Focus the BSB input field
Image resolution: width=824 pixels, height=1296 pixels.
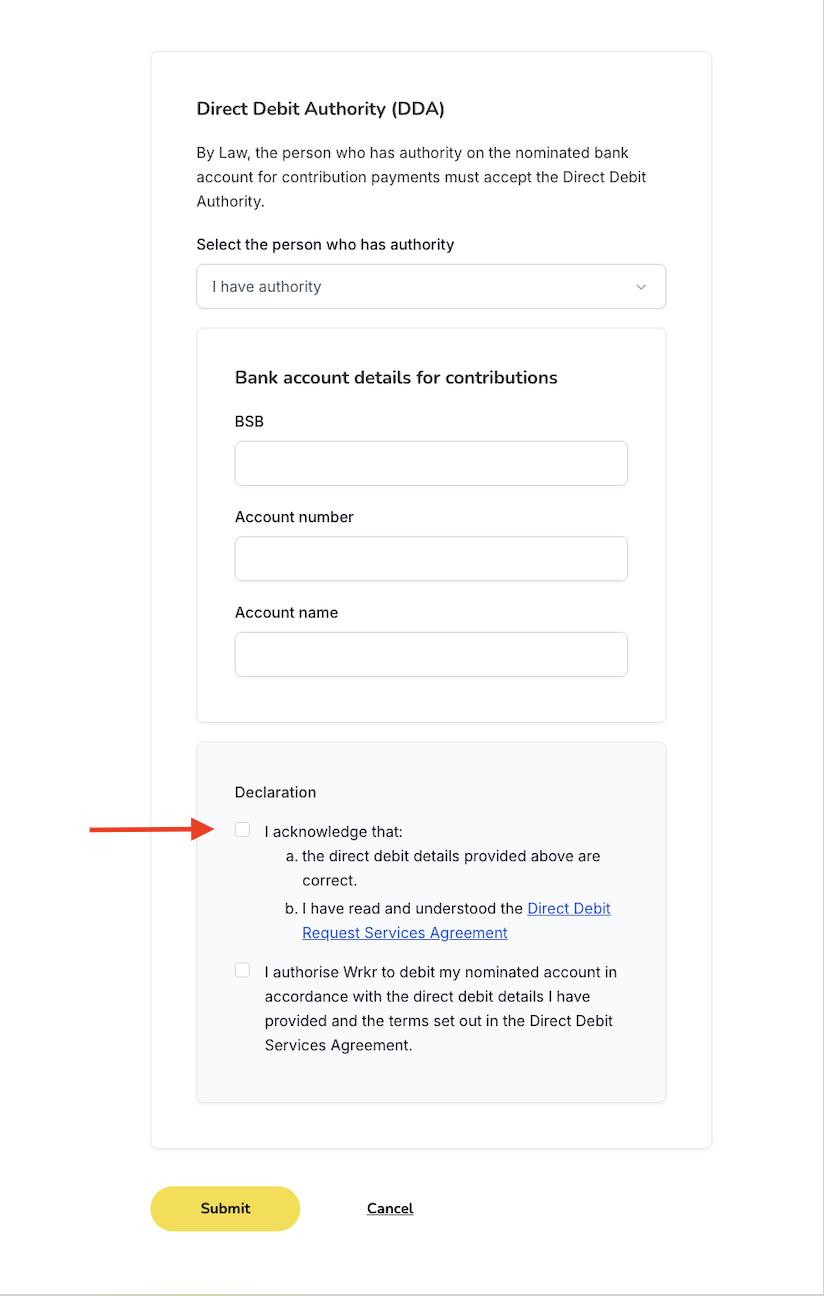coord(431,463)
